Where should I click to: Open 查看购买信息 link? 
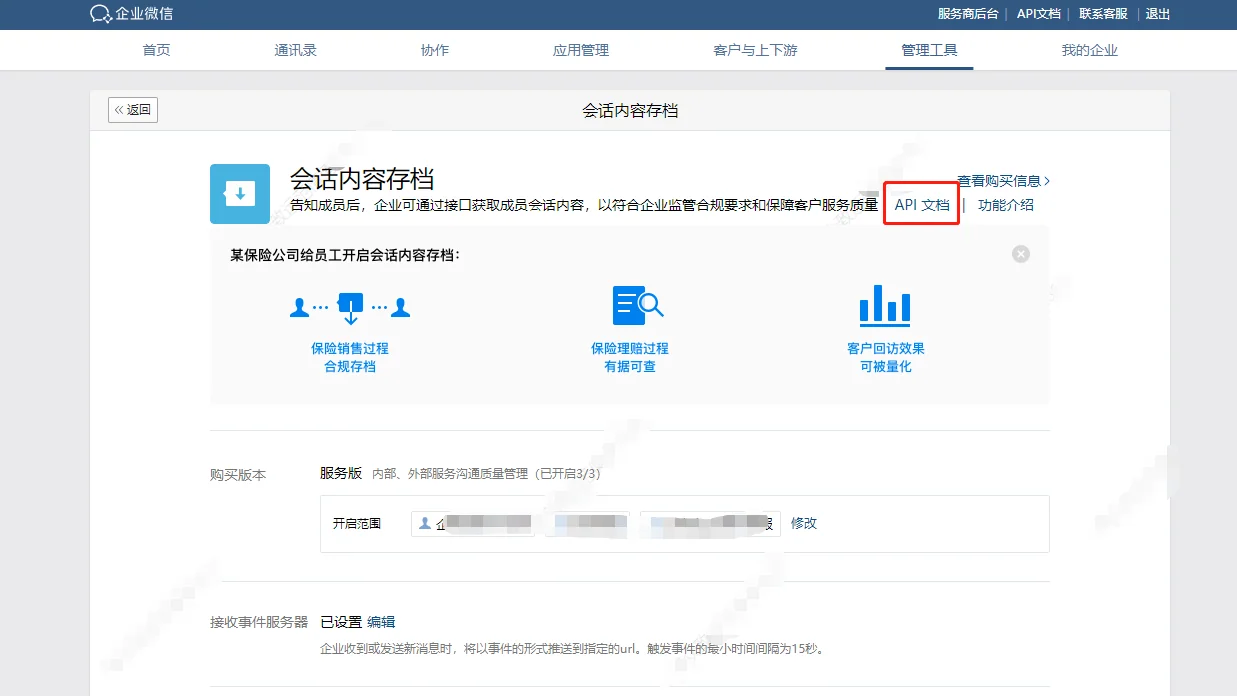(1003, 181)
